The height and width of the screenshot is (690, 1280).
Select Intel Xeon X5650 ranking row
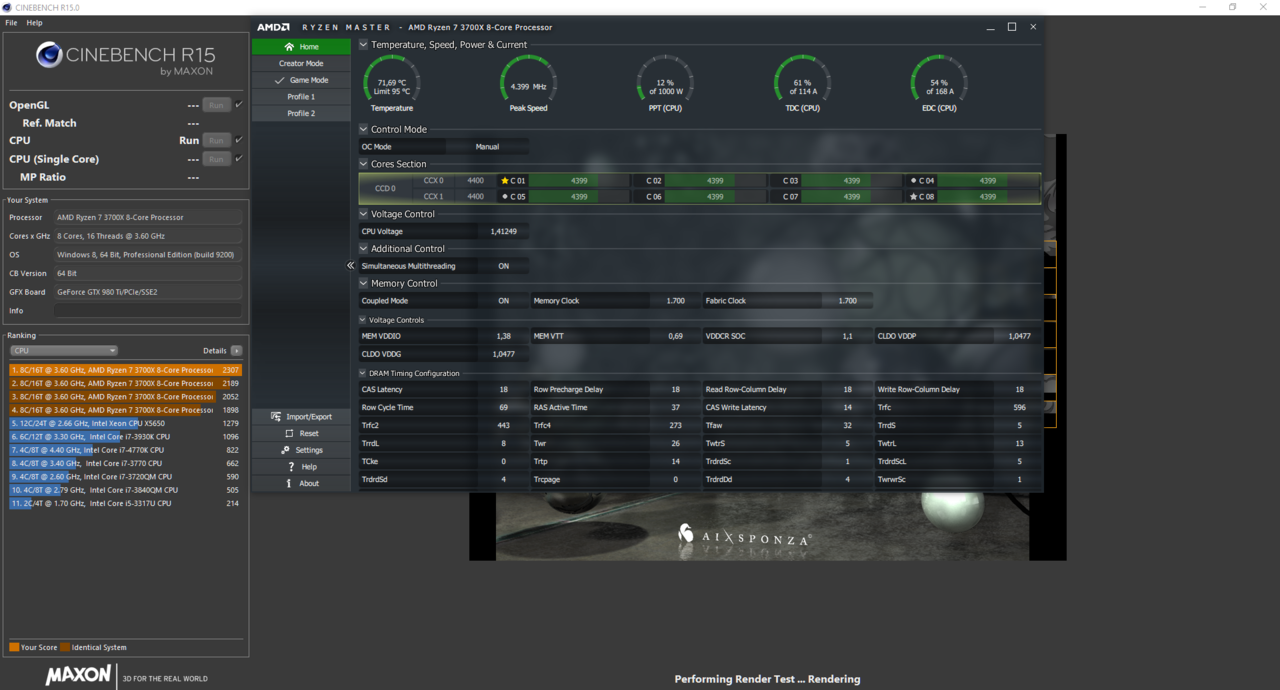(x=125, y=423)
